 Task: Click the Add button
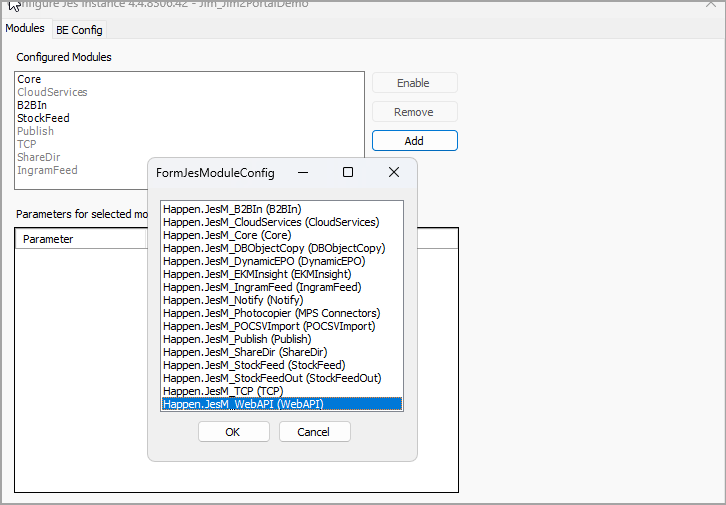coord(414,141)
